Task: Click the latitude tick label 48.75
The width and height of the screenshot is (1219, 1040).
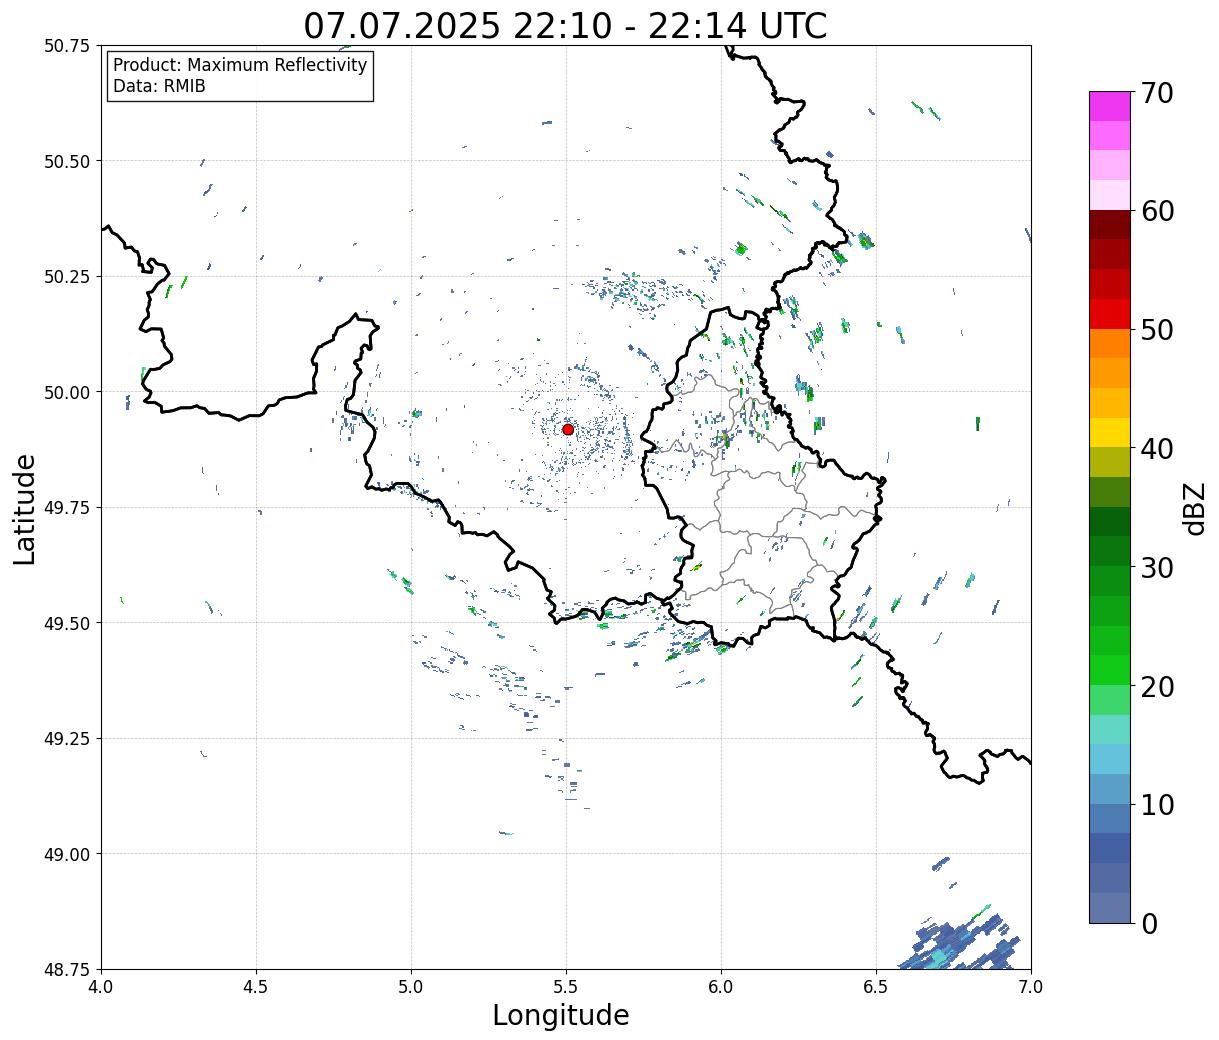Action: tap(67, 970)
